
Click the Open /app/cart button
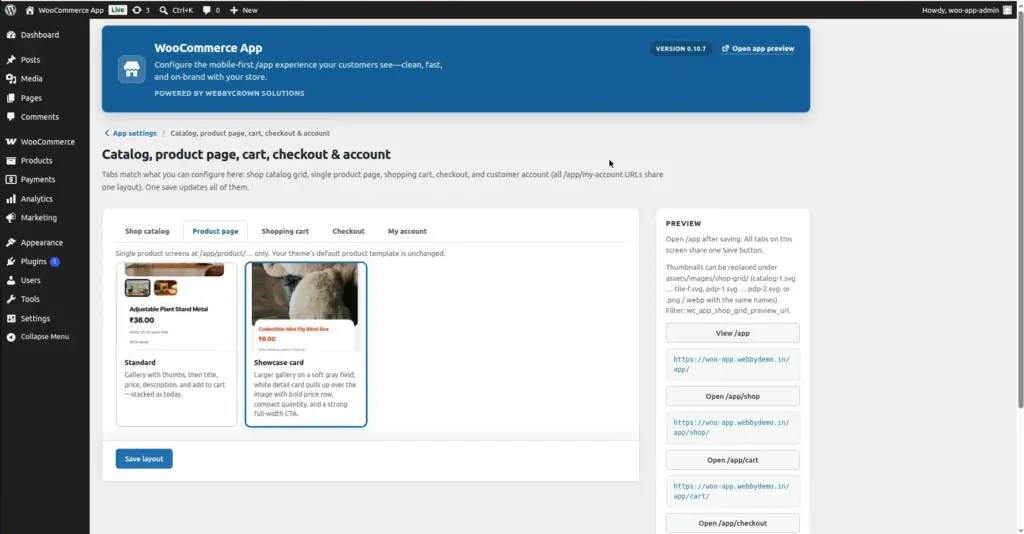tap(732, 460)
